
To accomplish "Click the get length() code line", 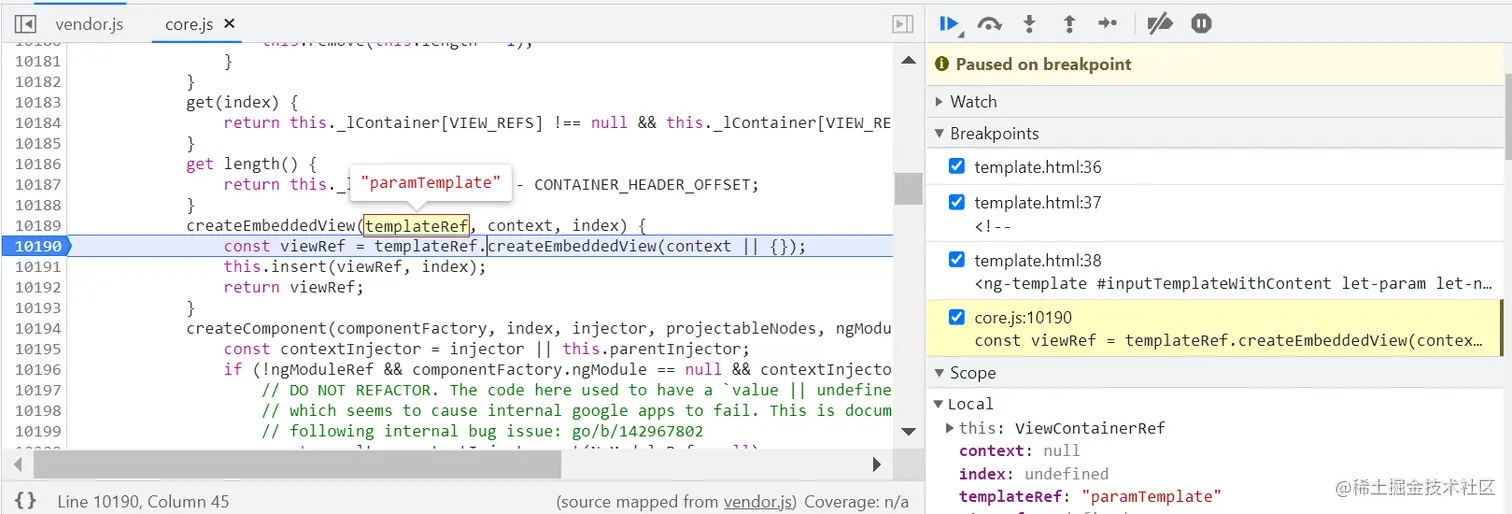I will [x=251, y=164].
